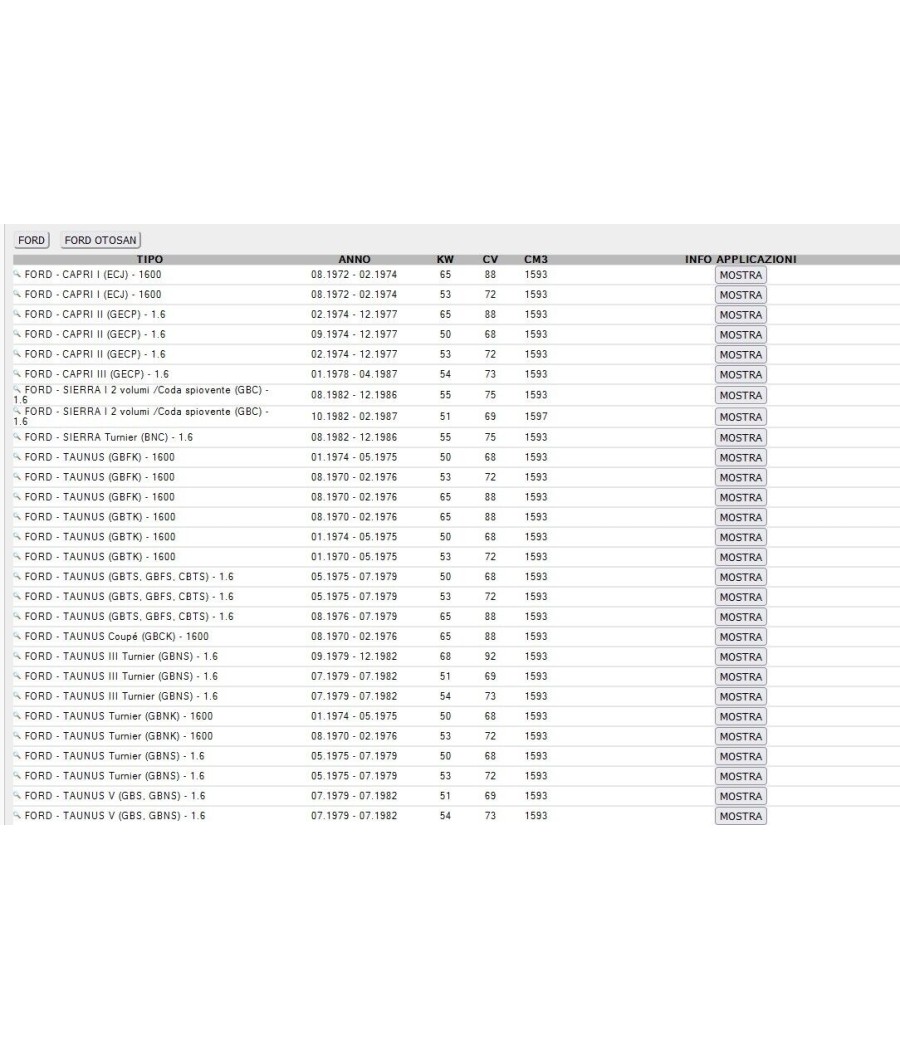
Task: Click text FORD - TAUNUS Coupé (GBCK) - 1600
Action: pos(117,636)
